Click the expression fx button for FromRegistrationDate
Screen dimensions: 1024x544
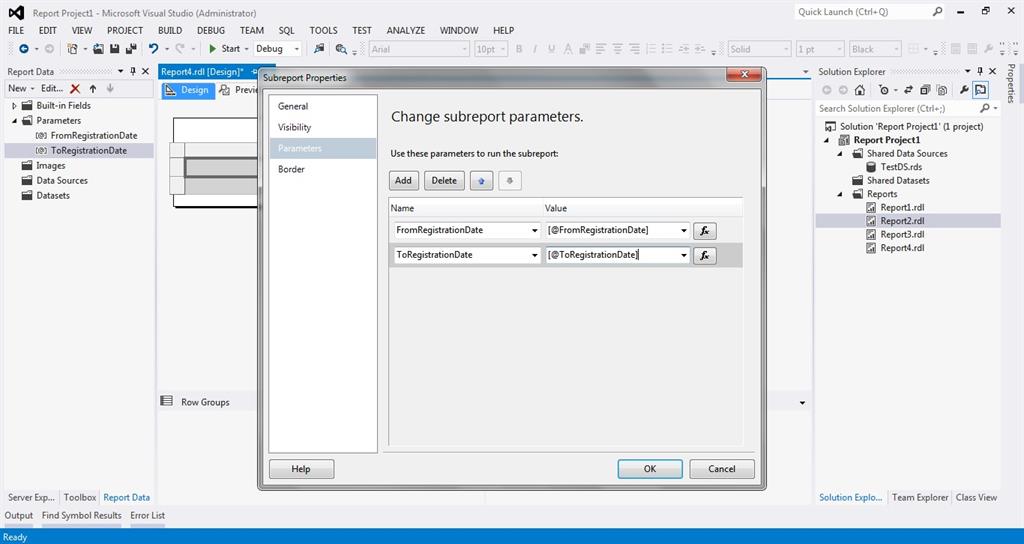coord(705,231)
